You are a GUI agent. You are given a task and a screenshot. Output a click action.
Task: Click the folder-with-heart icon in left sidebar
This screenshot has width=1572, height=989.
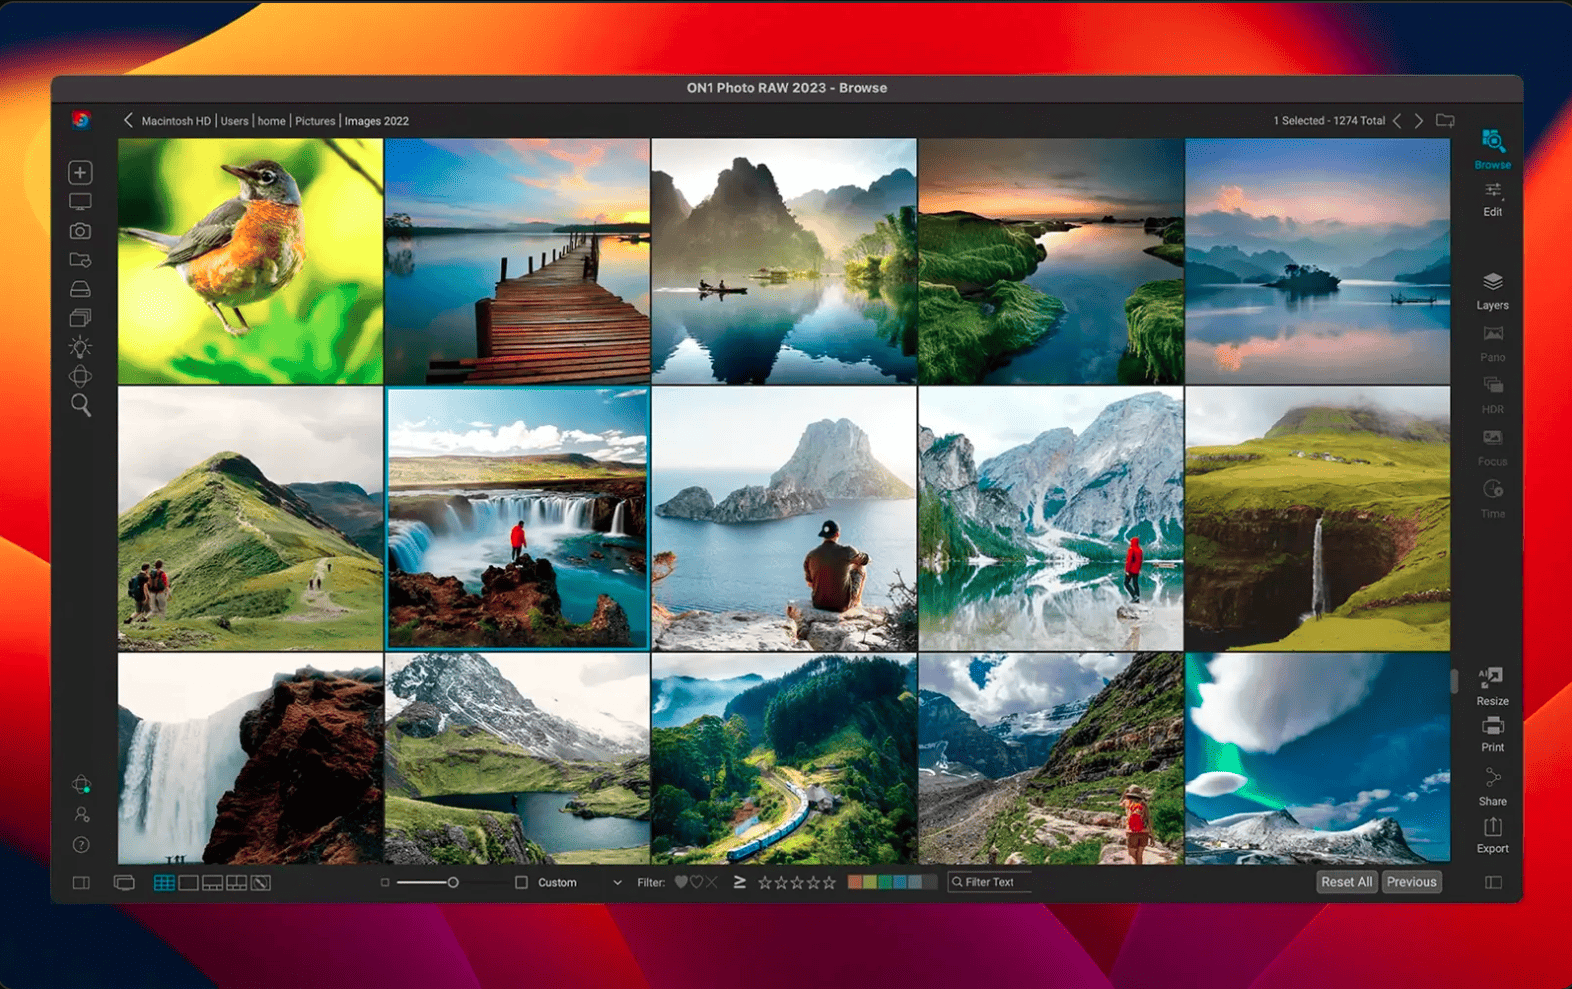(81, 260)
